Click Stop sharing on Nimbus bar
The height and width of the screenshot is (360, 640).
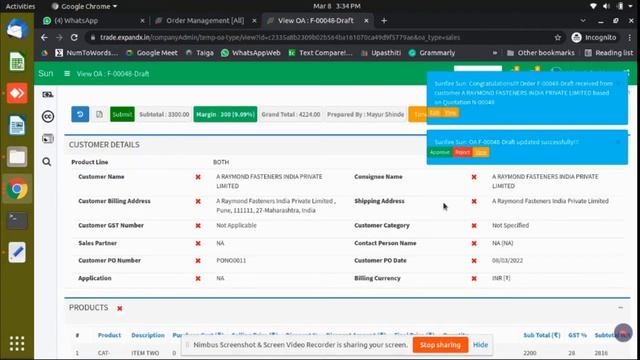[440, 345]
